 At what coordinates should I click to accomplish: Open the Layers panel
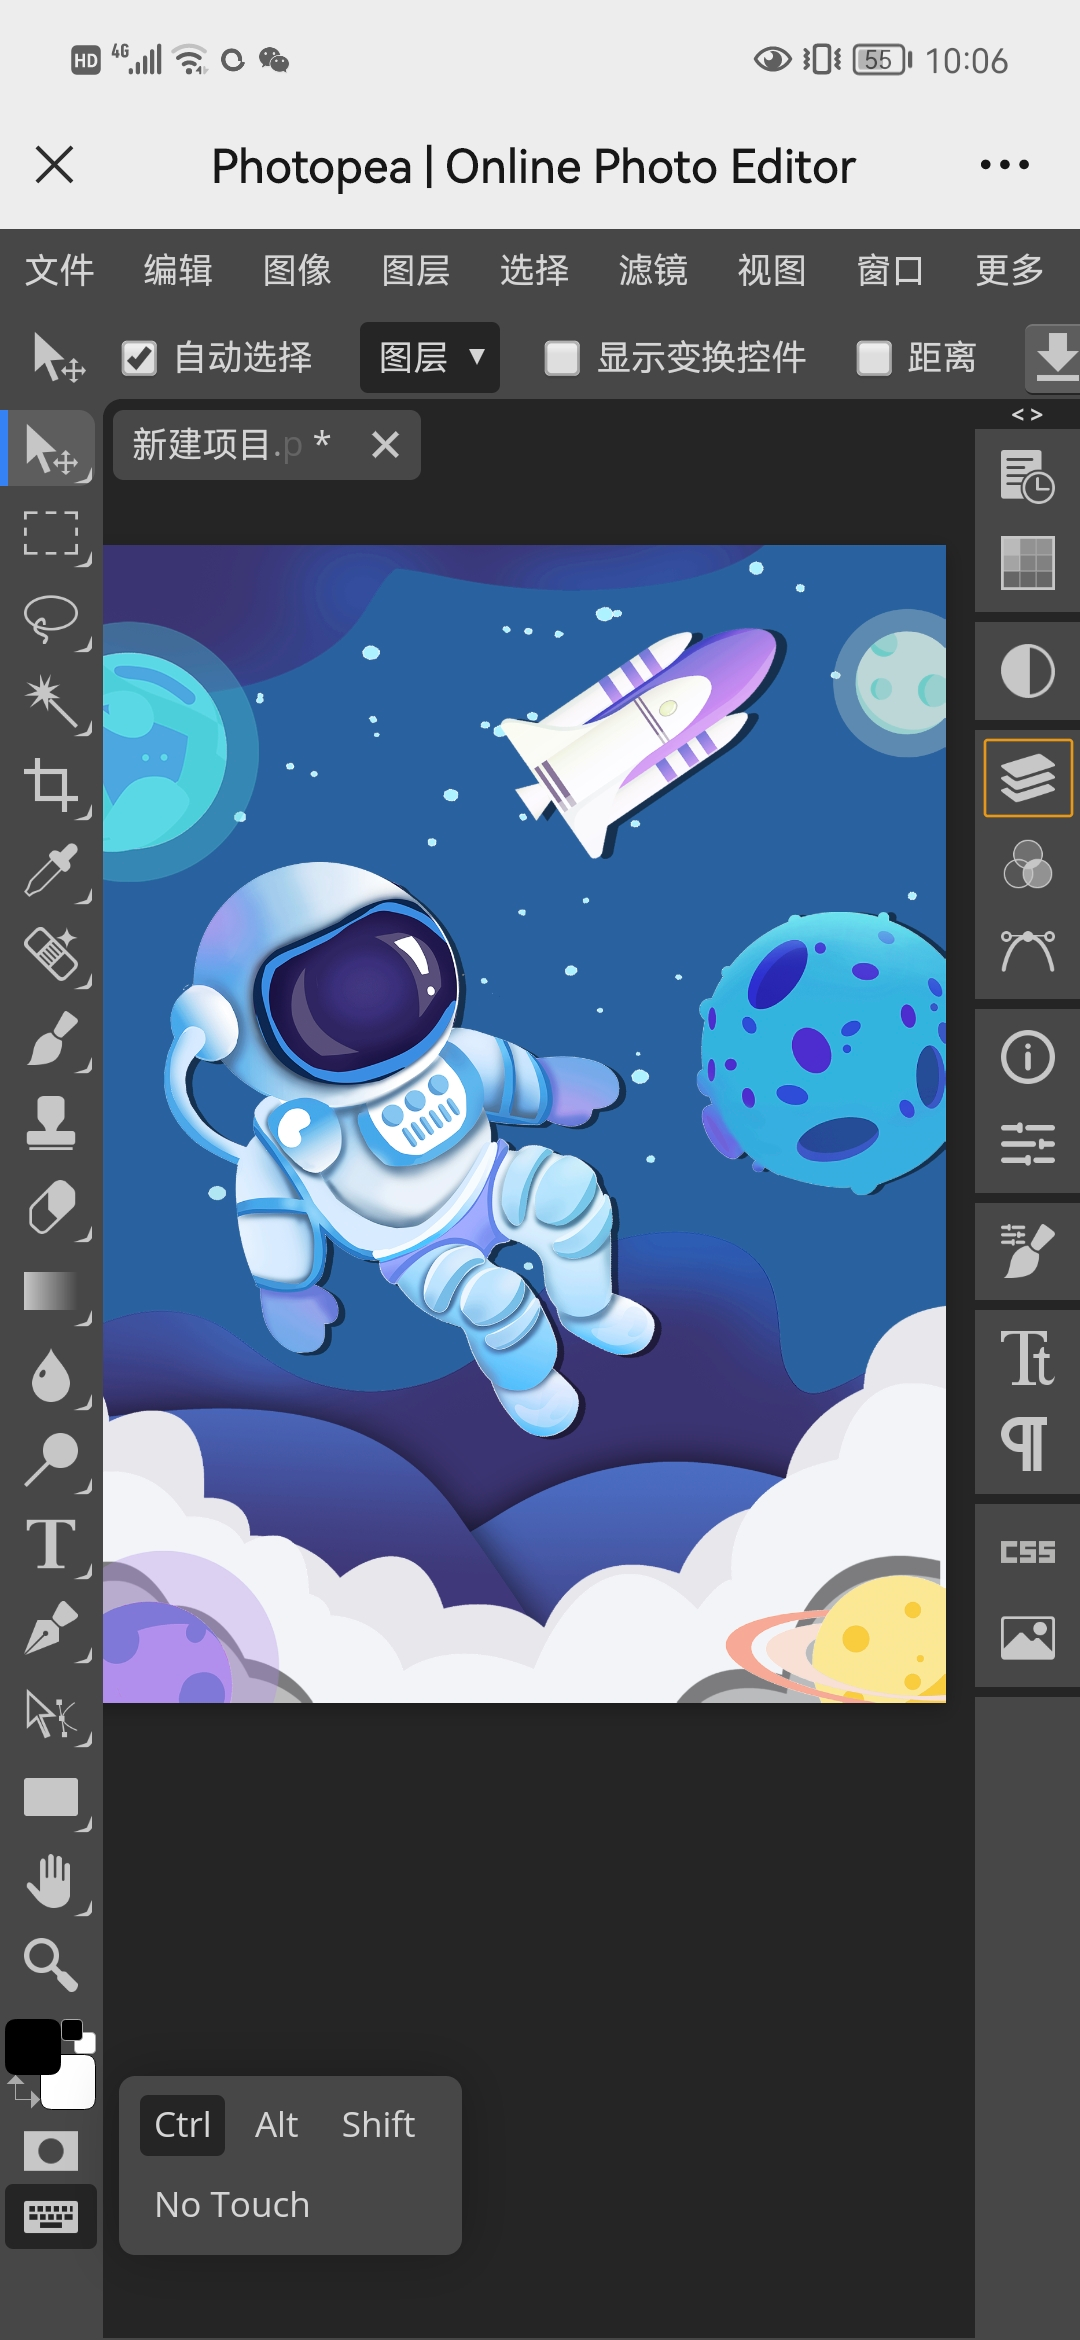tap(1028, 778)
